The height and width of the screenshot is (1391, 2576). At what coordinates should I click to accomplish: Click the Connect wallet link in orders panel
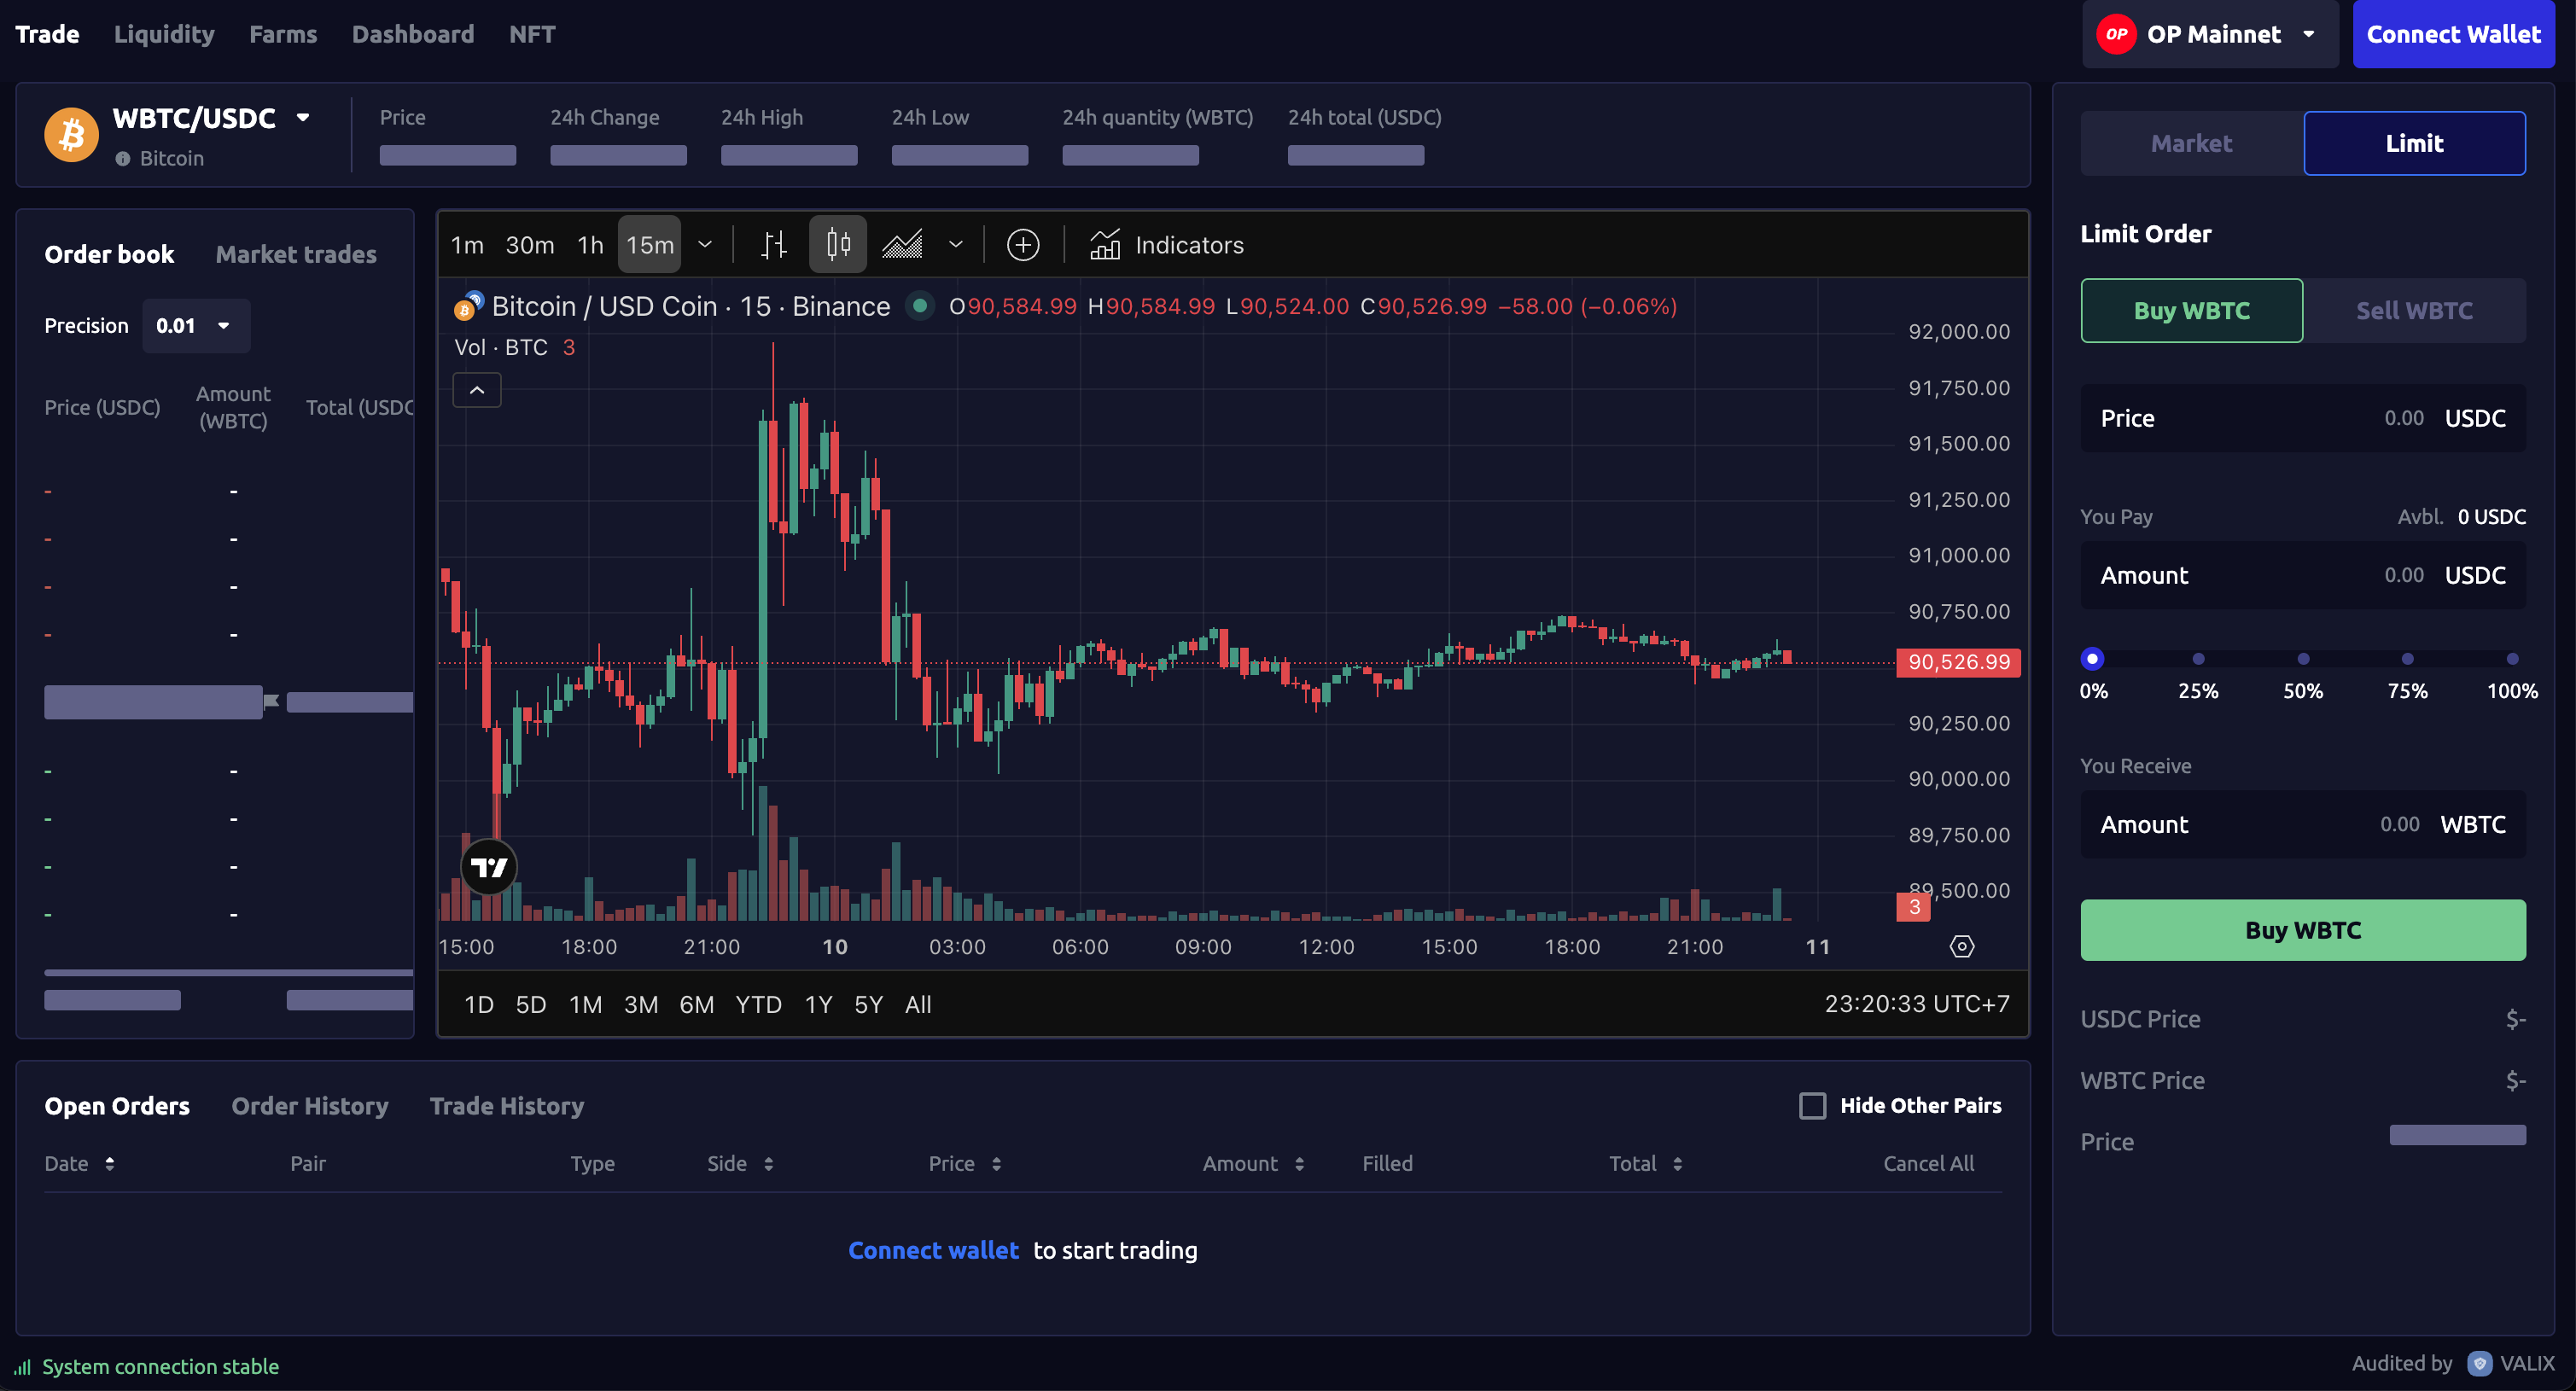(x=933, y=1250)
